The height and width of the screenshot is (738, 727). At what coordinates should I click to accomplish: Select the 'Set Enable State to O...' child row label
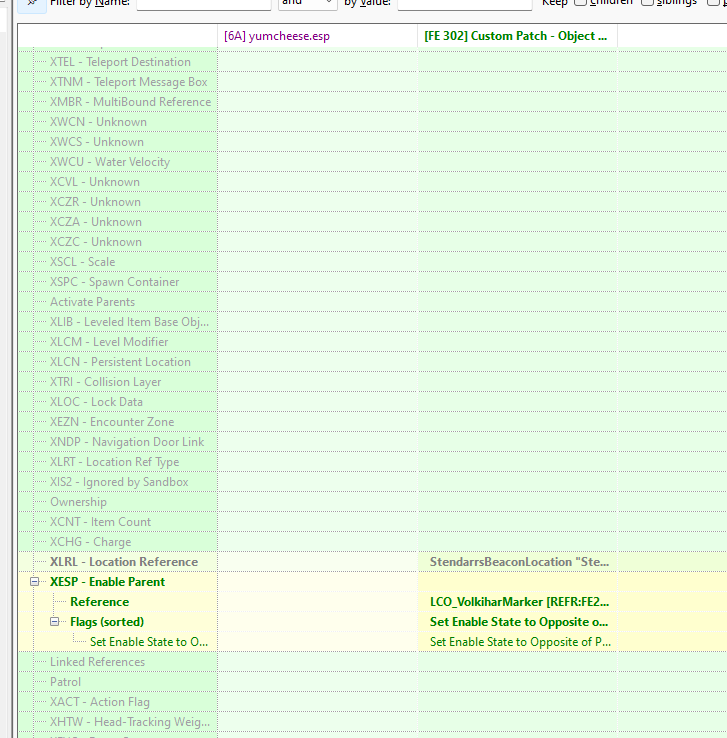click(x=149, y=642)
